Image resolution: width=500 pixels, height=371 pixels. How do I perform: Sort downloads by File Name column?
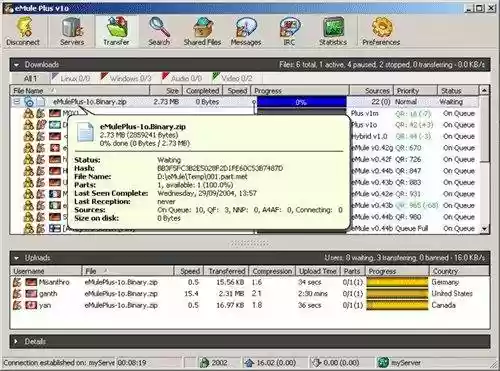(80, 91)
